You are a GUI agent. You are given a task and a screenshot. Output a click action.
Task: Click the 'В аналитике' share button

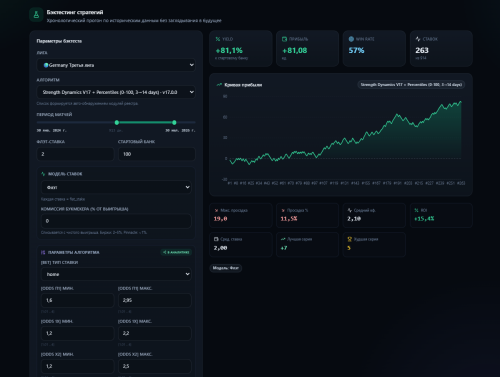point(176,252)
